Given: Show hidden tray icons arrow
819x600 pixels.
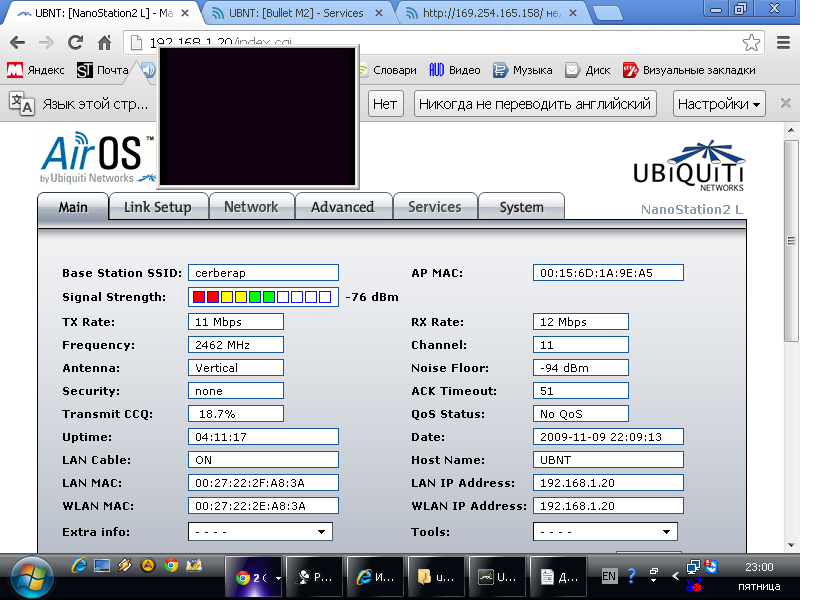Looking at the screenshot, I should coord(675,576).
